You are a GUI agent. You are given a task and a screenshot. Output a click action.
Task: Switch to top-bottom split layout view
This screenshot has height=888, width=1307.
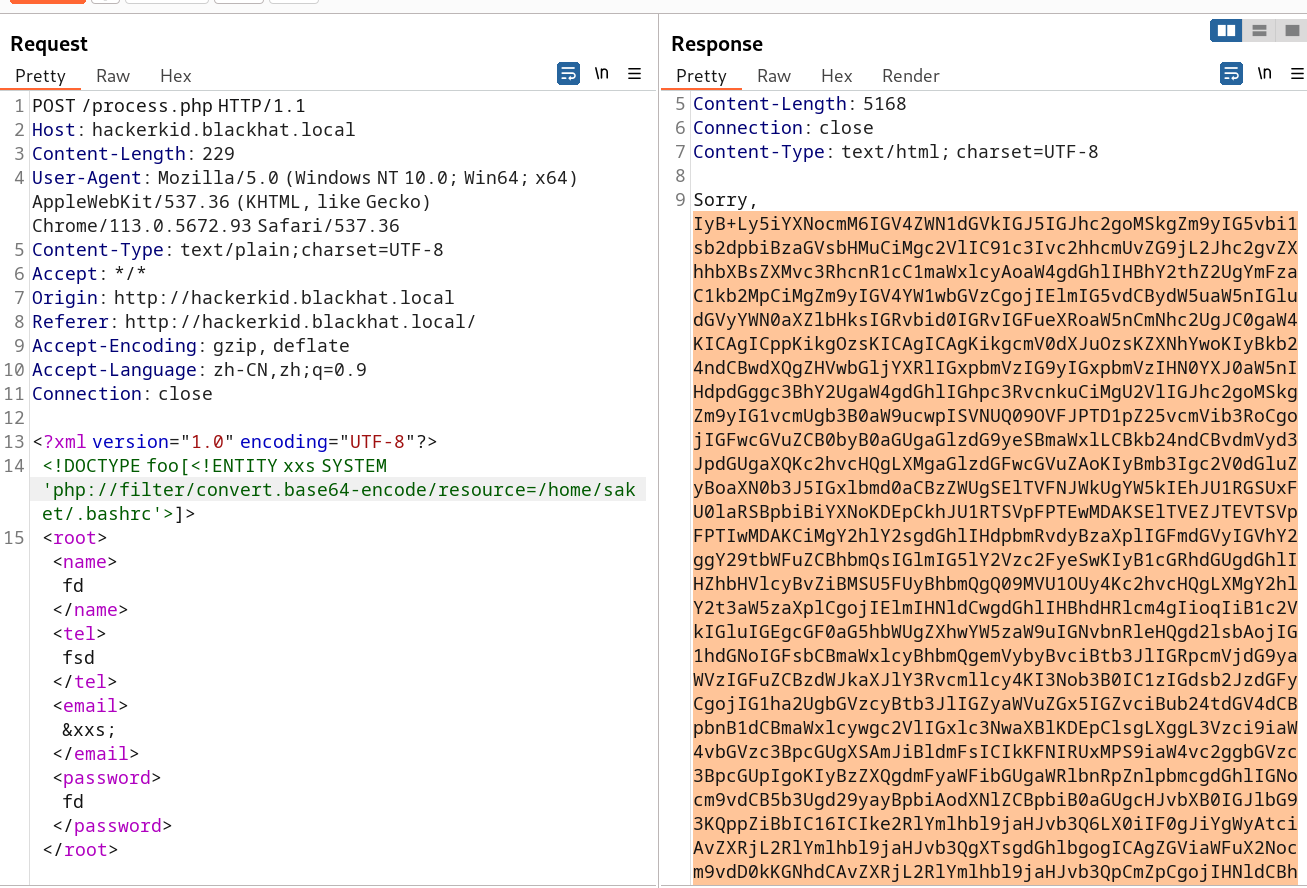click(1260, 31)
